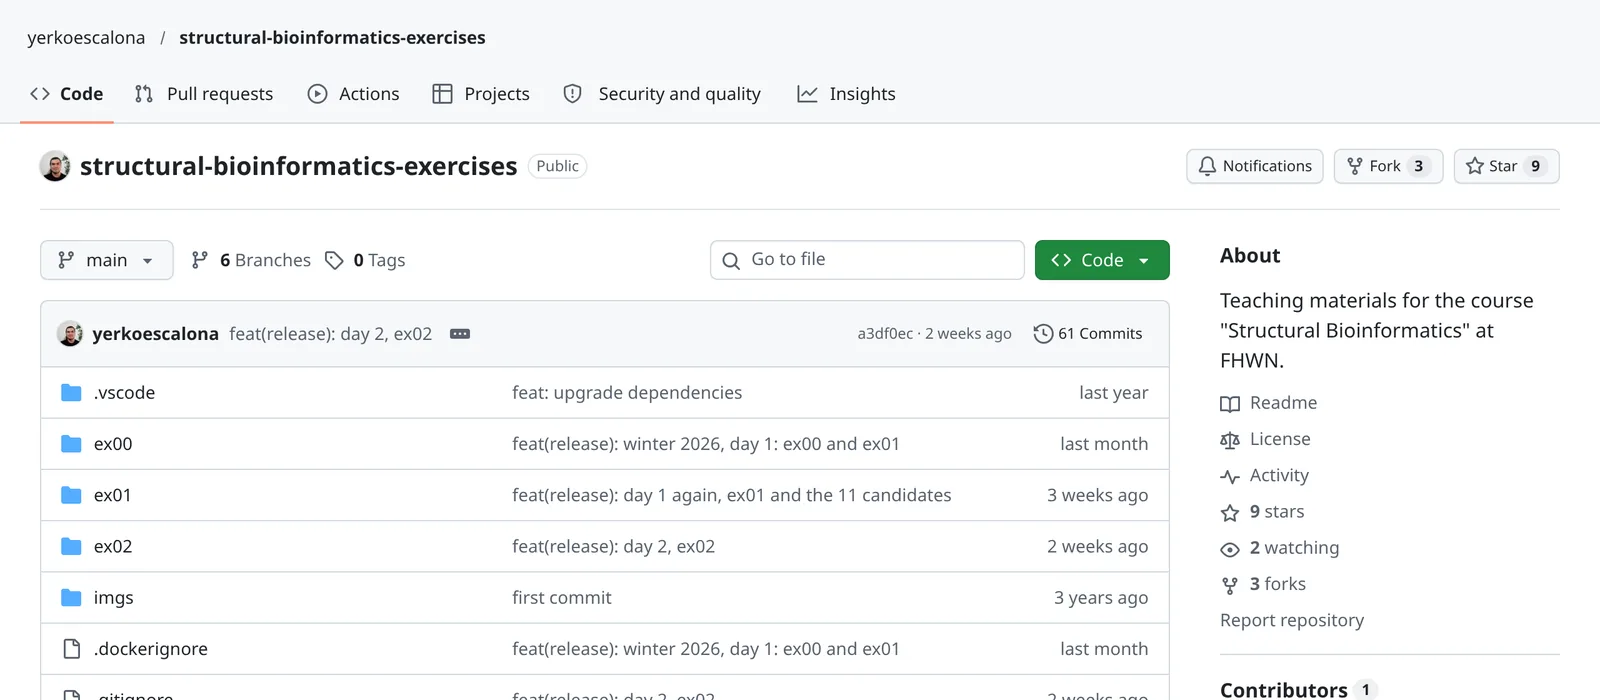This screenshot has width=1600, height=700.
Task: Open latest commit message feat(release): day 2, ex02
Action: pos(331,334)
